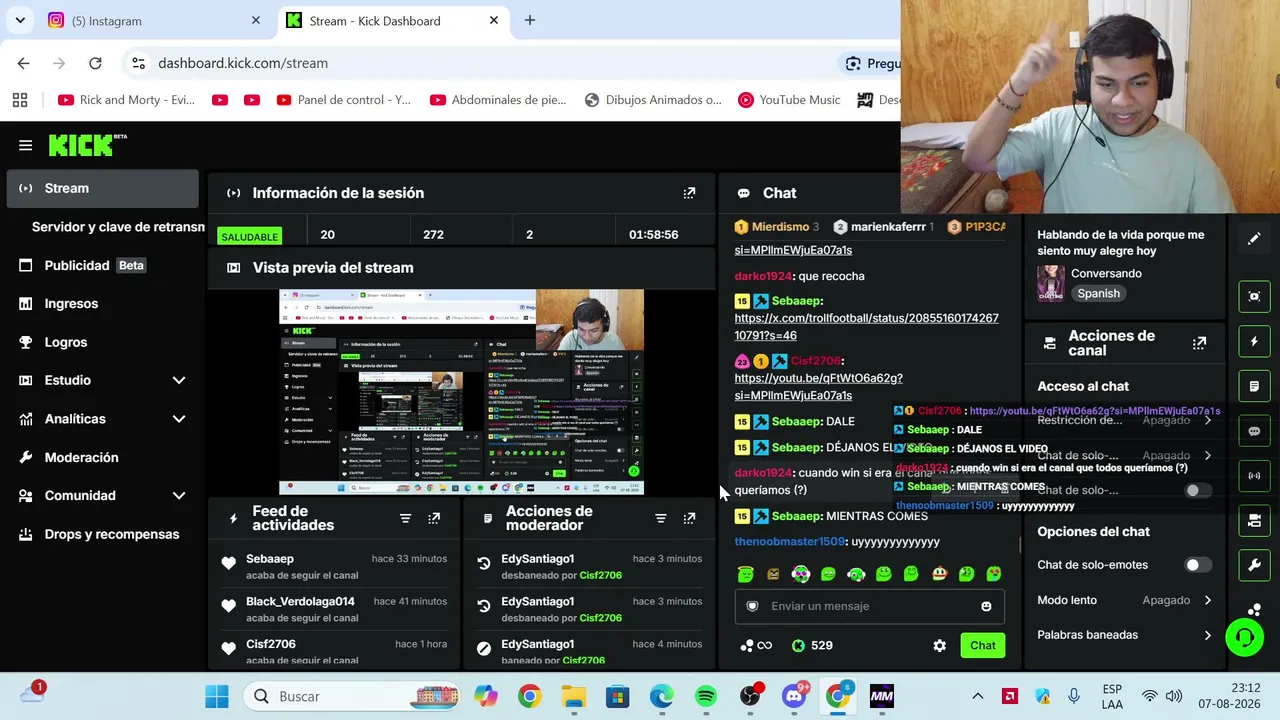Open the green headset support button
Image resolution: width=1280 pixels, height=720 pixels.
(x=1245, y=637)
